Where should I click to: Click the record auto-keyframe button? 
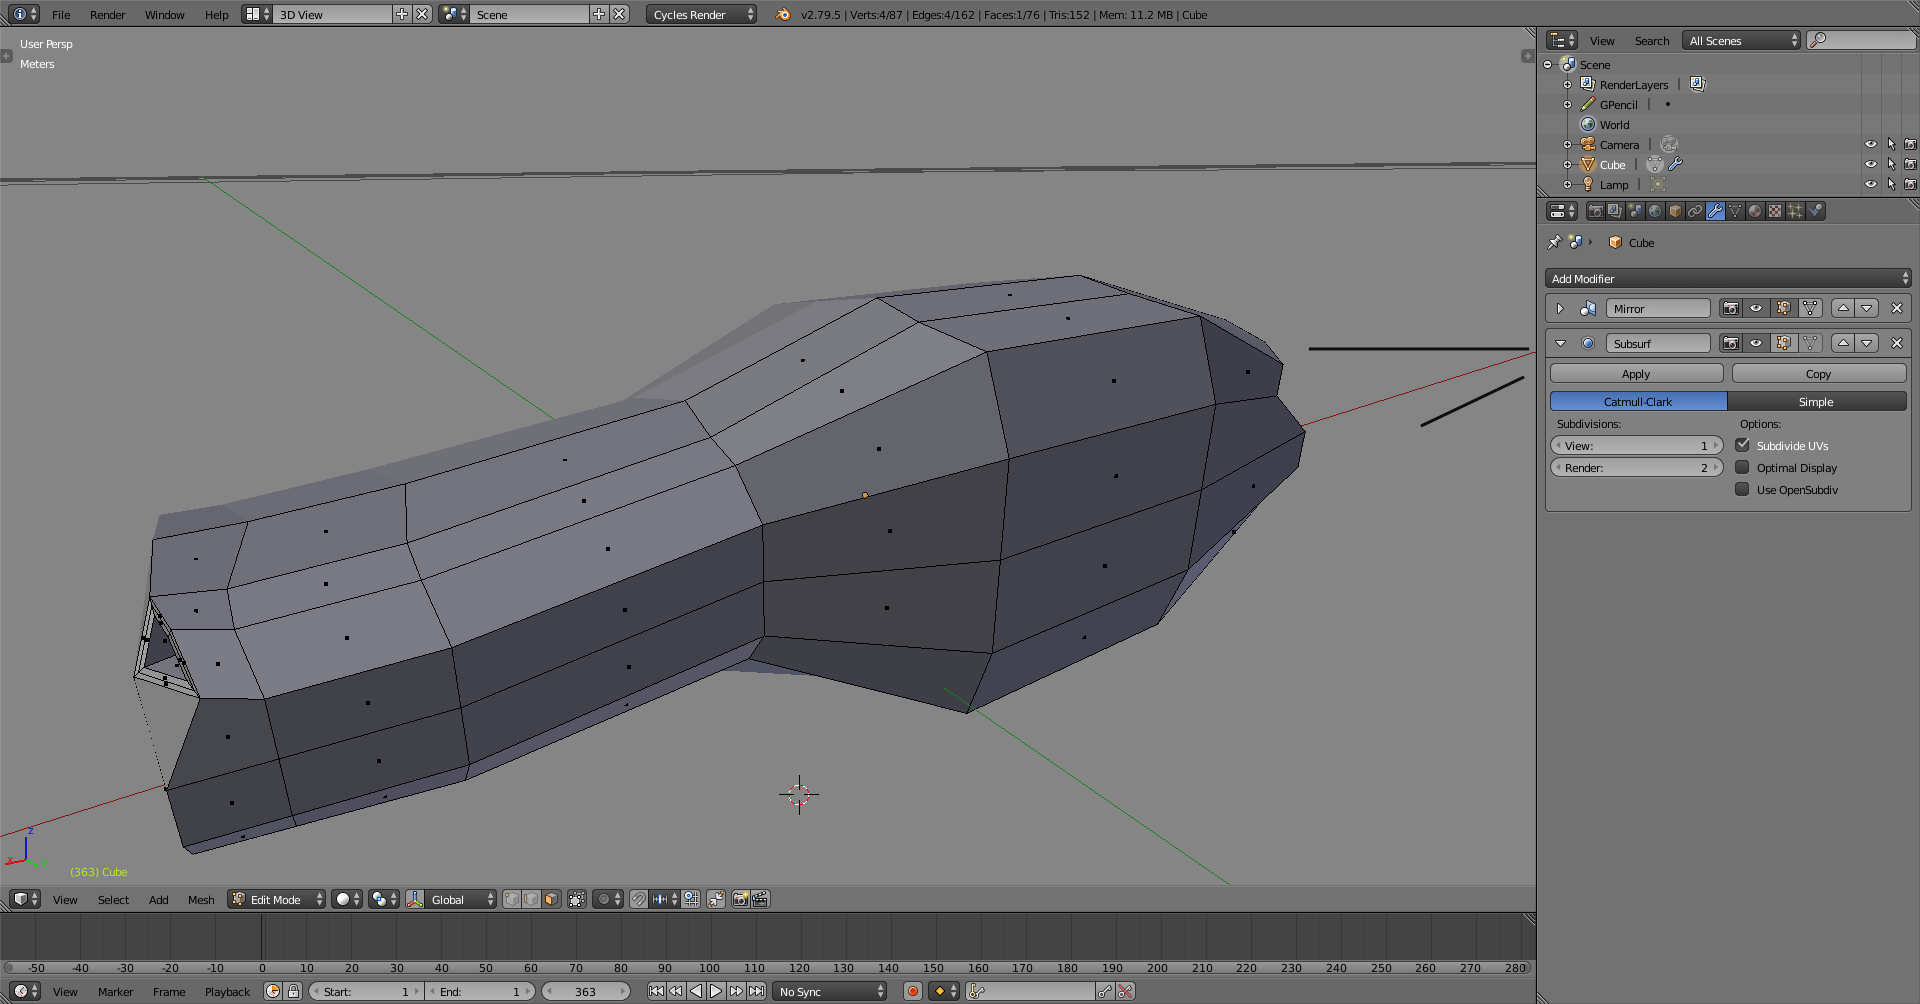tap(912, 991)
